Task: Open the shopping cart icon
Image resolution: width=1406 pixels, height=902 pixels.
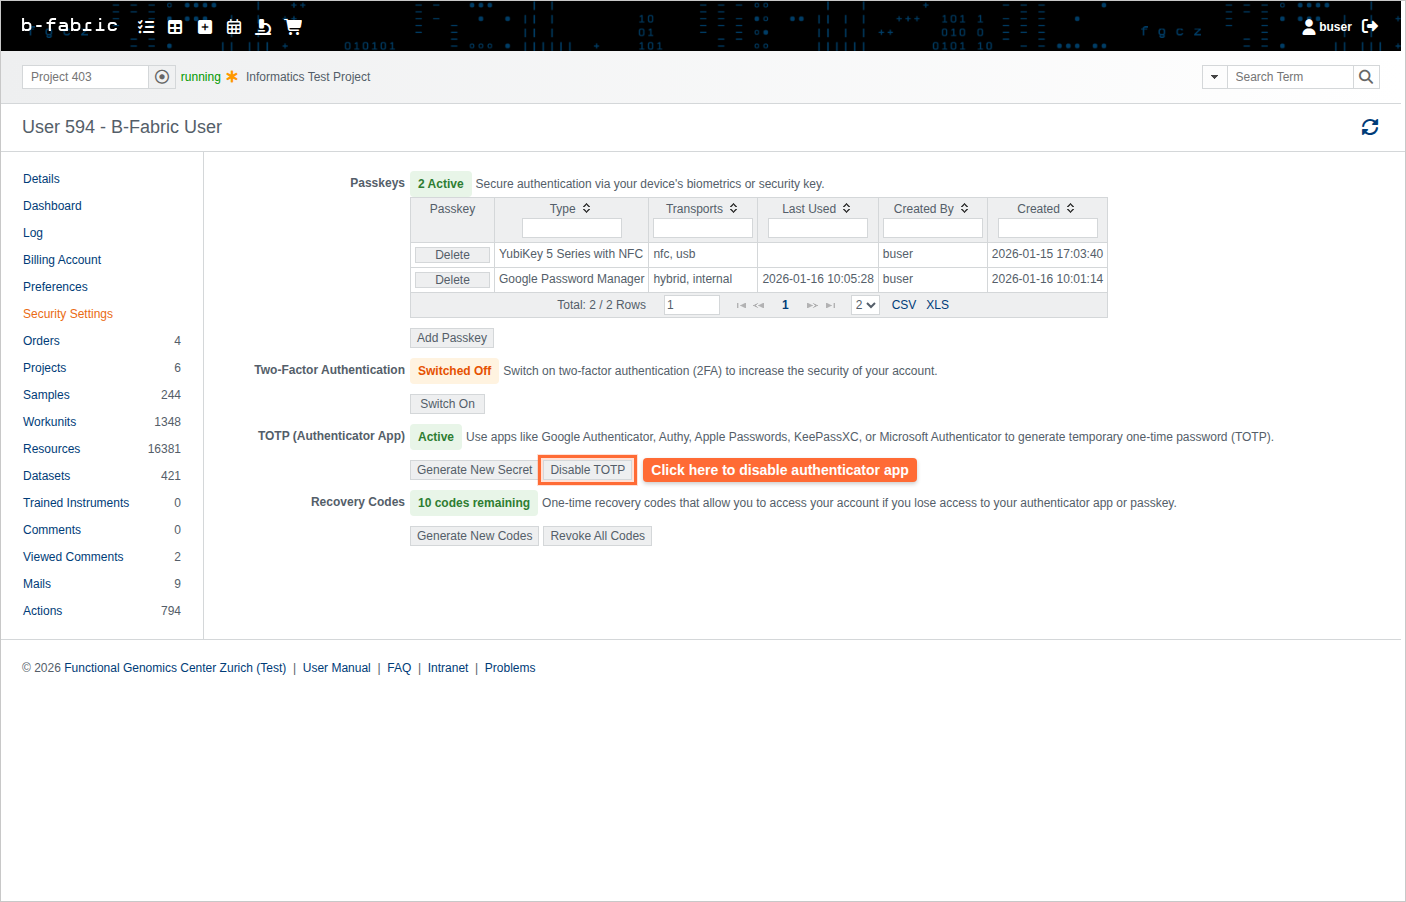Action: [293, 27]
